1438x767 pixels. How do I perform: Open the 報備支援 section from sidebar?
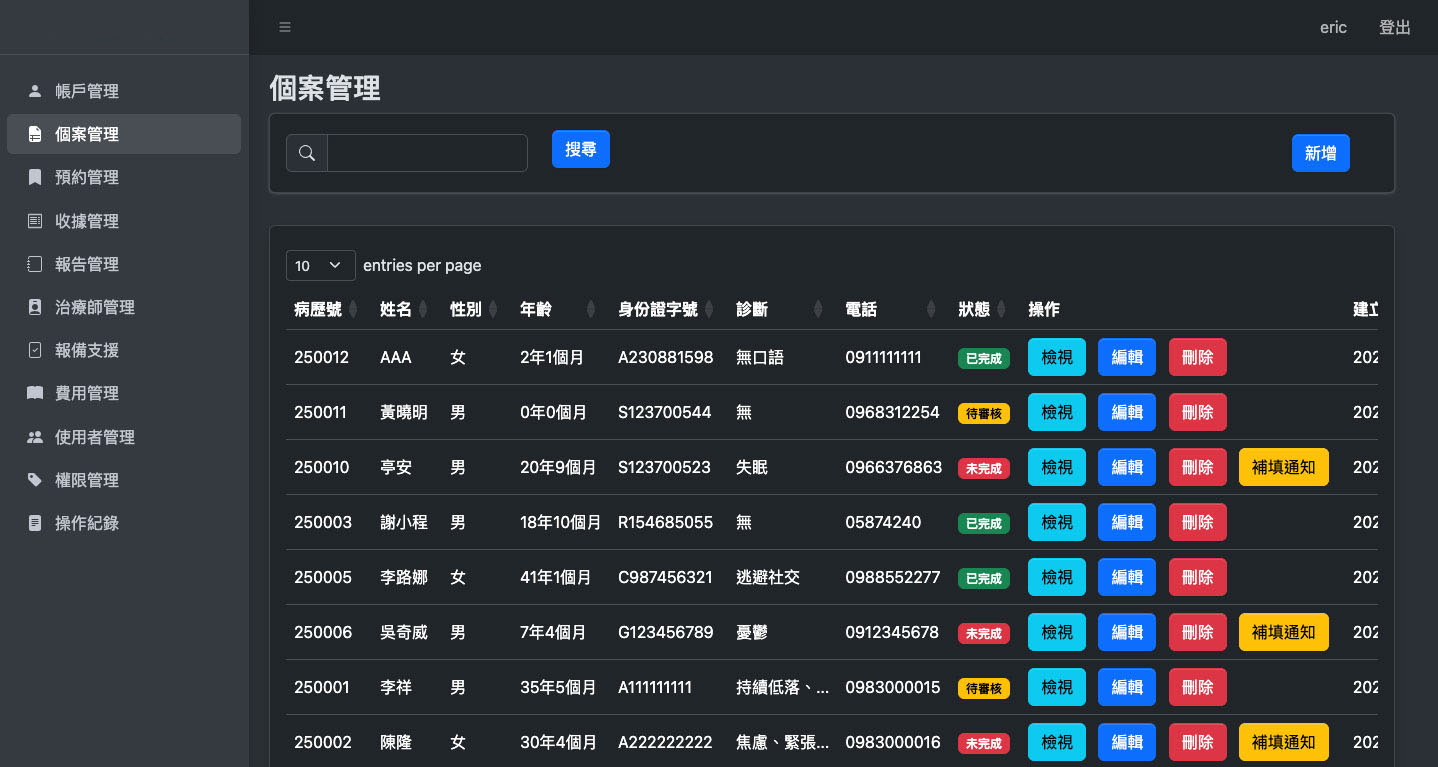(86, 350)
